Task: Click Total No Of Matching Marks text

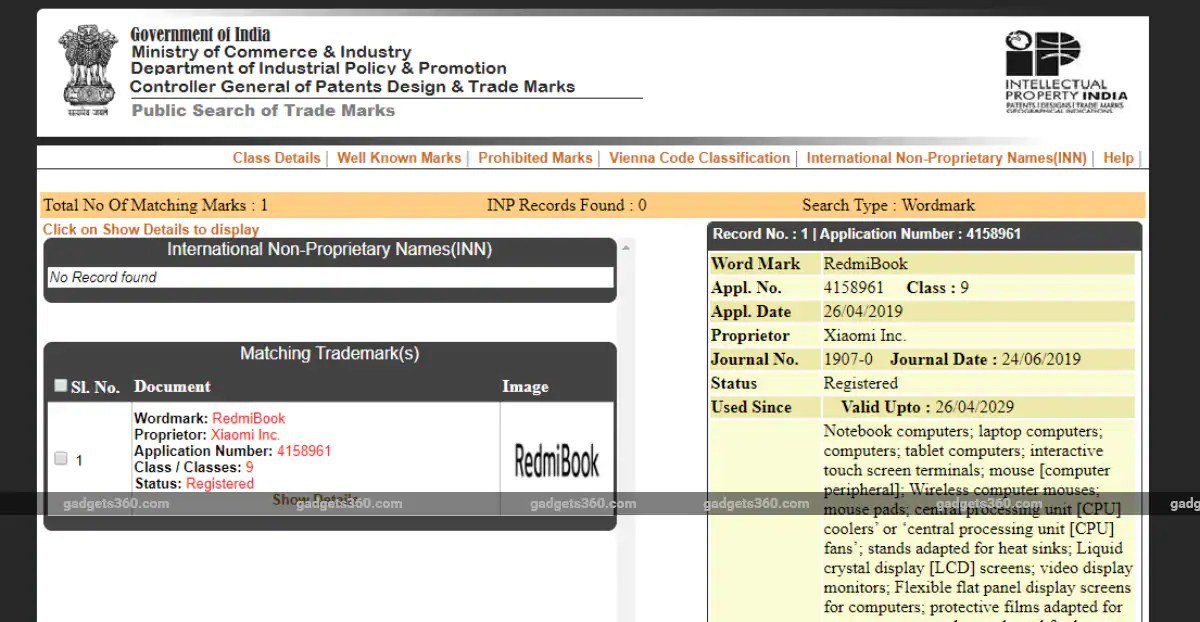Action: tap(155, 205)
